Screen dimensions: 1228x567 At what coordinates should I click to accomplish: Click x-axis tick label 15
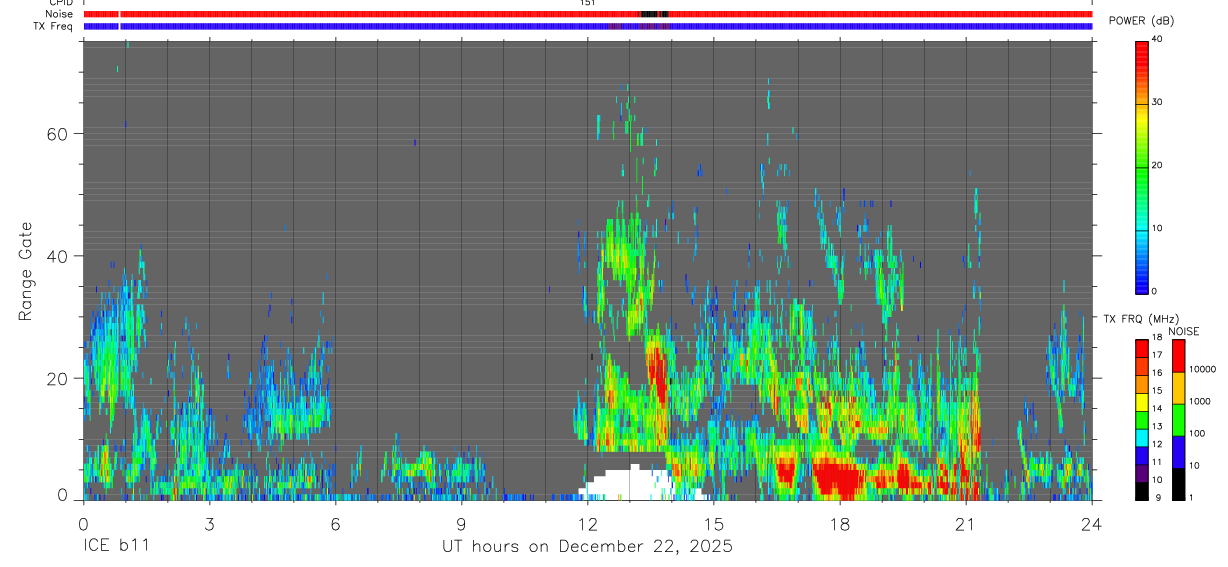714,523
